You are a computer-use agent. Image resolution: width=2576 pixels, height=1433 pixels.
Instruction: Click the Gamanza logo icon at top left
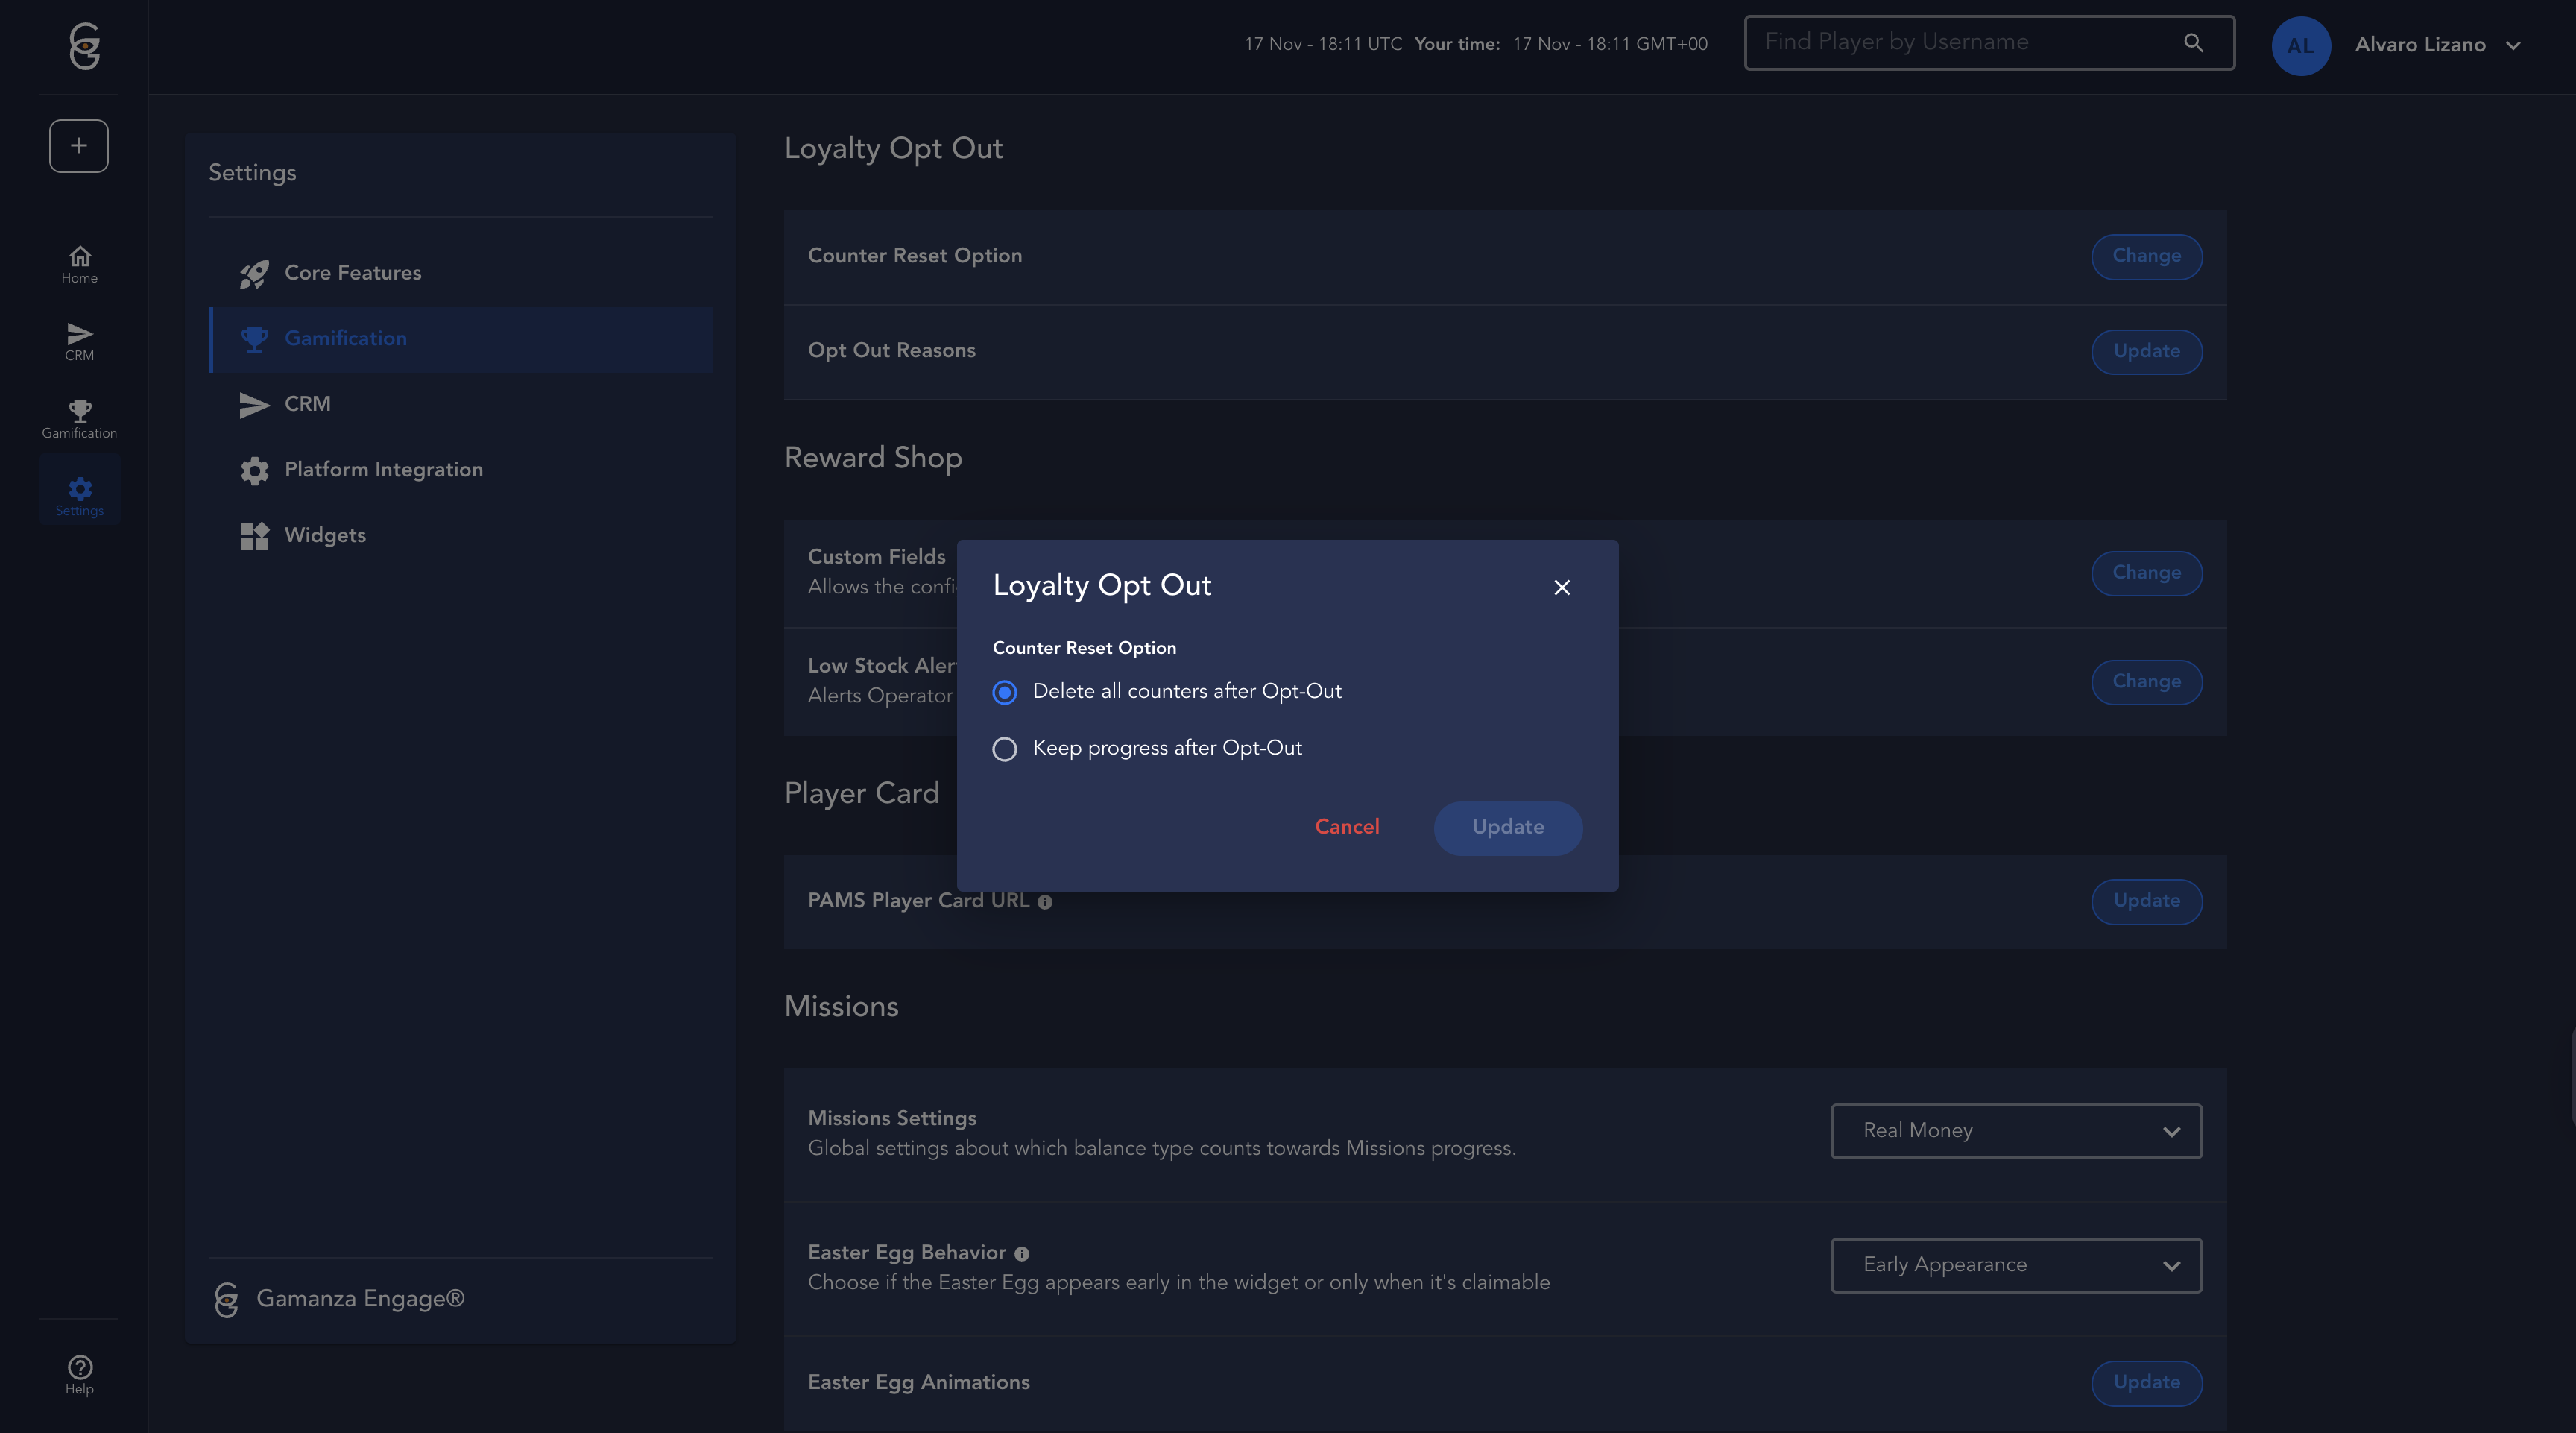pyautogui.click(x=85, y=46)
